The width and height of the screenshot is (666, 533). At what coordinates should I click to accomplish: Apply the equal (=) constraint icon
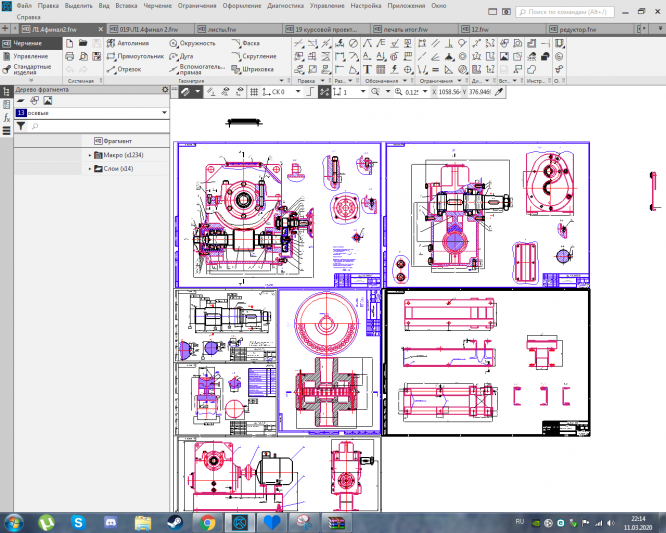pyautogui.click(x=435, y=69)
